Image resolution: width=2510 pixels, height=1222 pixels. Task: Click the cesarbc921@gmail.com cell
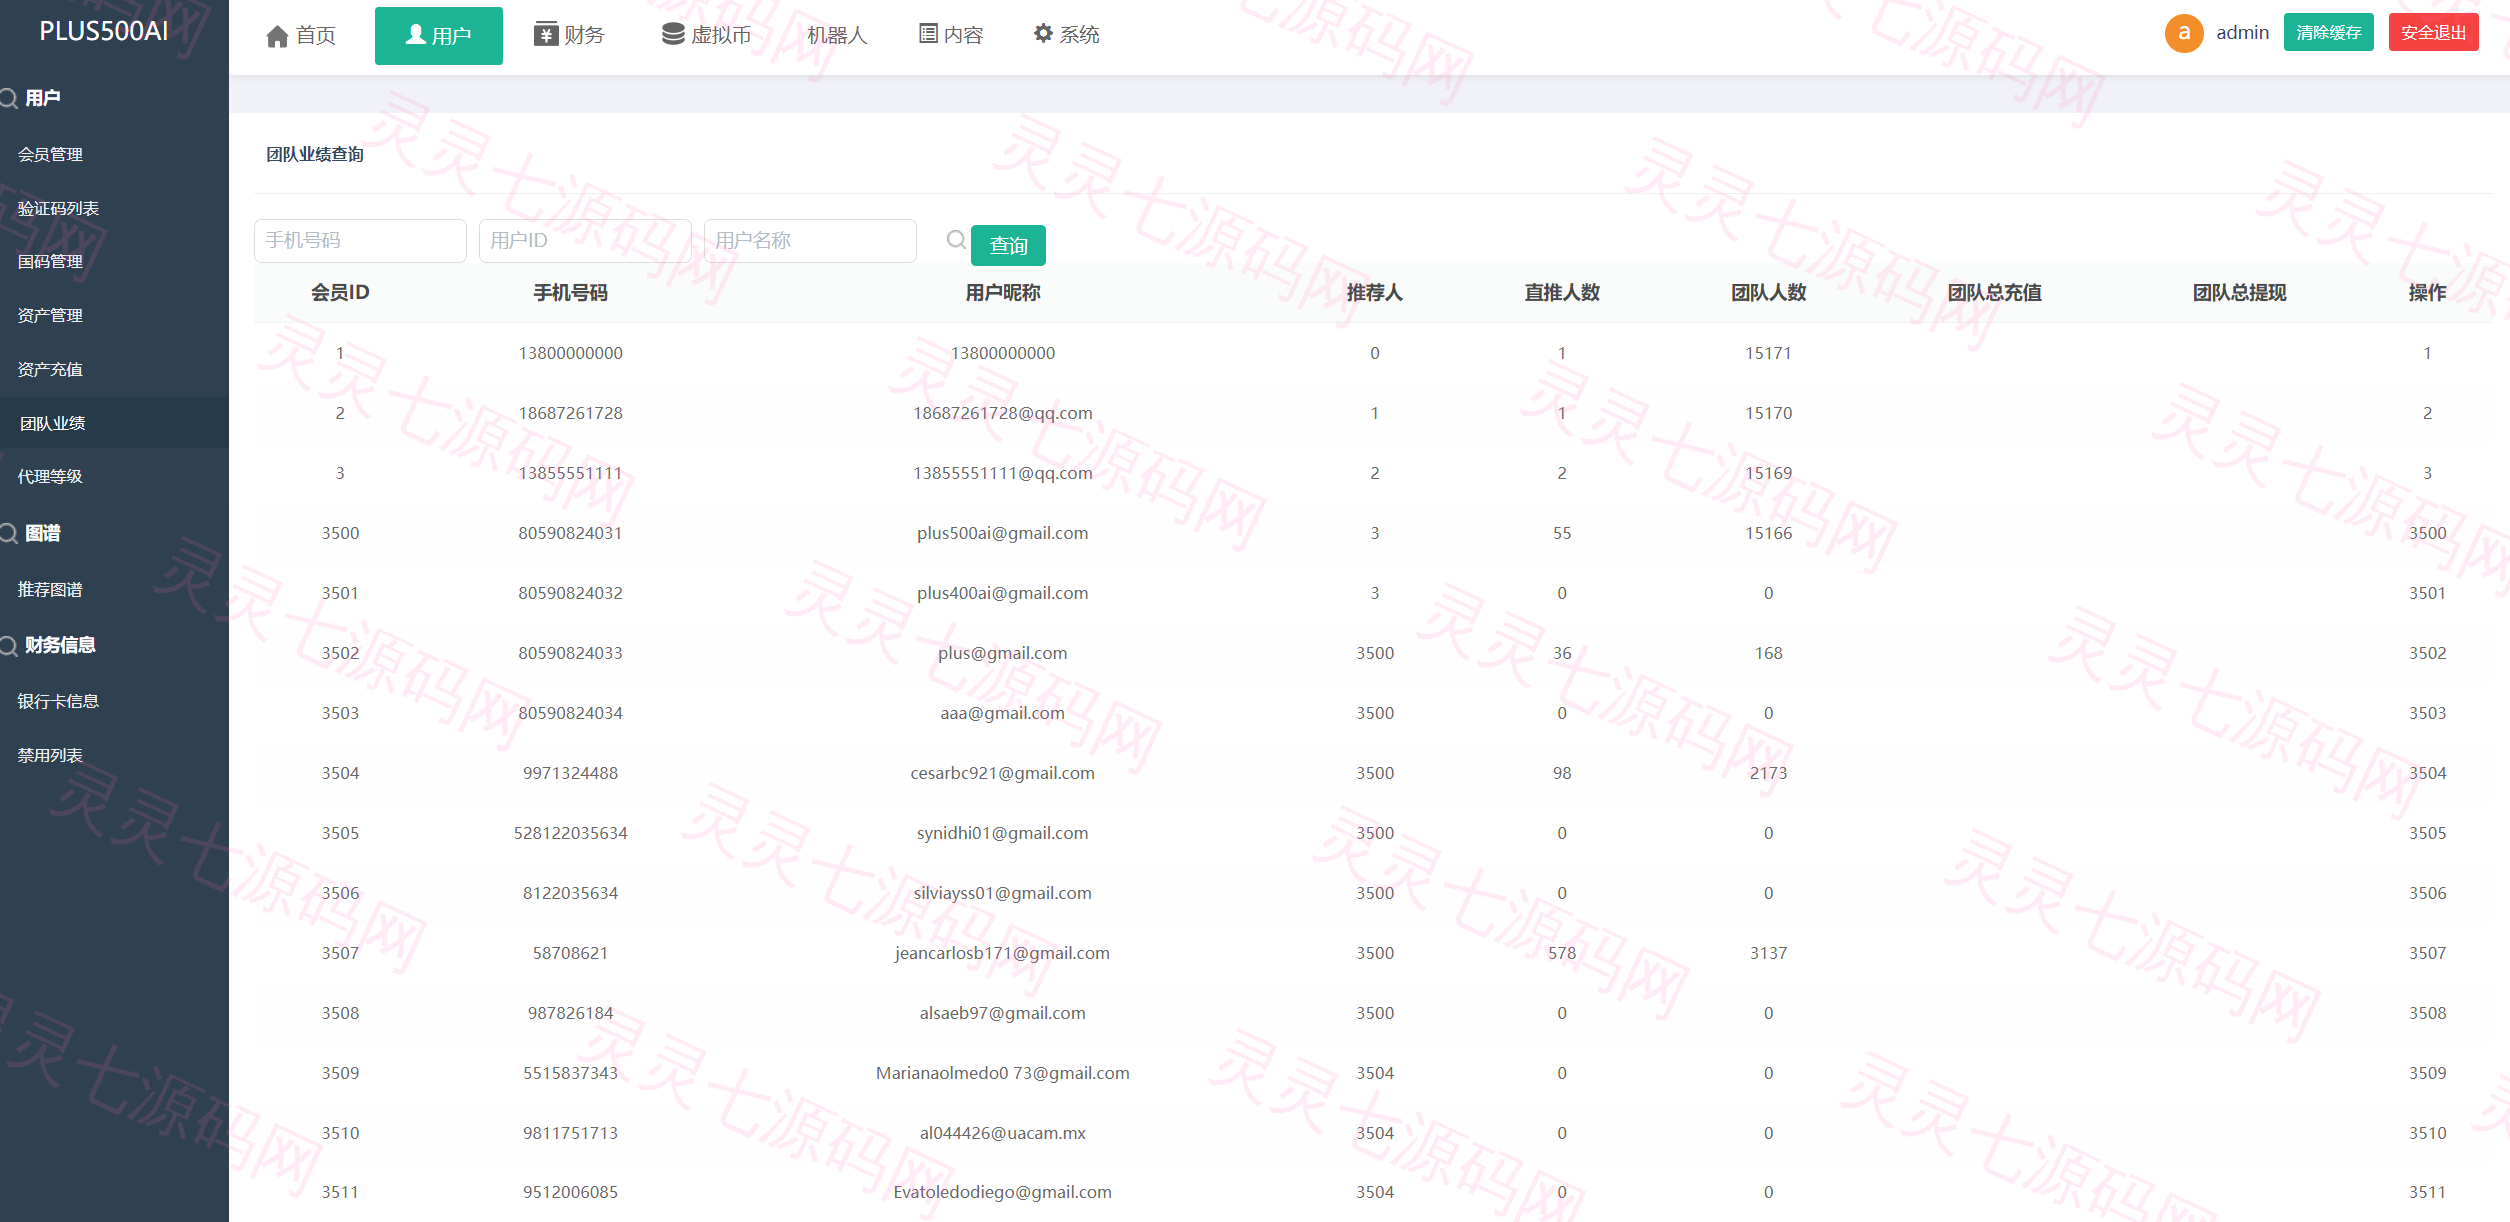1002,774
